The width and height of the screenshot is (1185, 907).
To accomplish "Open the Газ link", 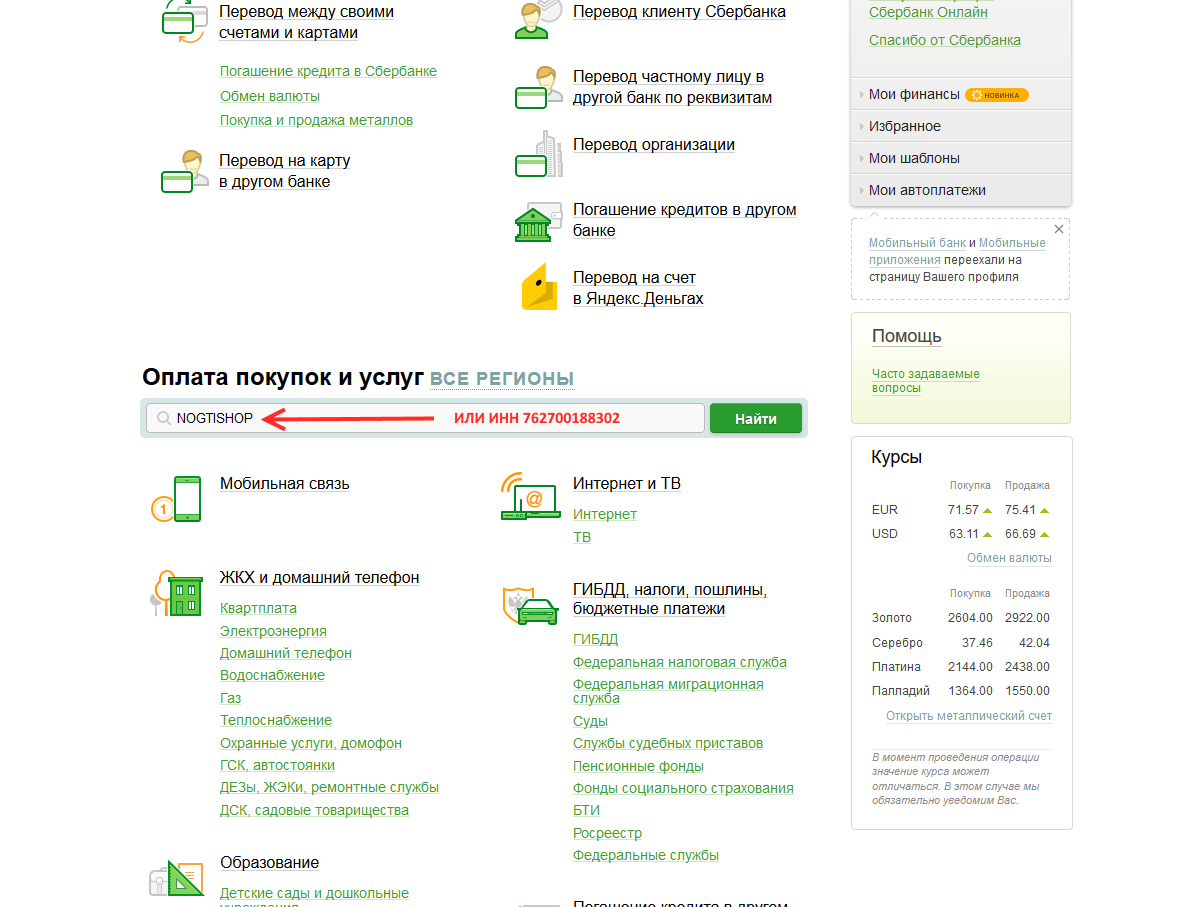I will (x=231, y=698).
